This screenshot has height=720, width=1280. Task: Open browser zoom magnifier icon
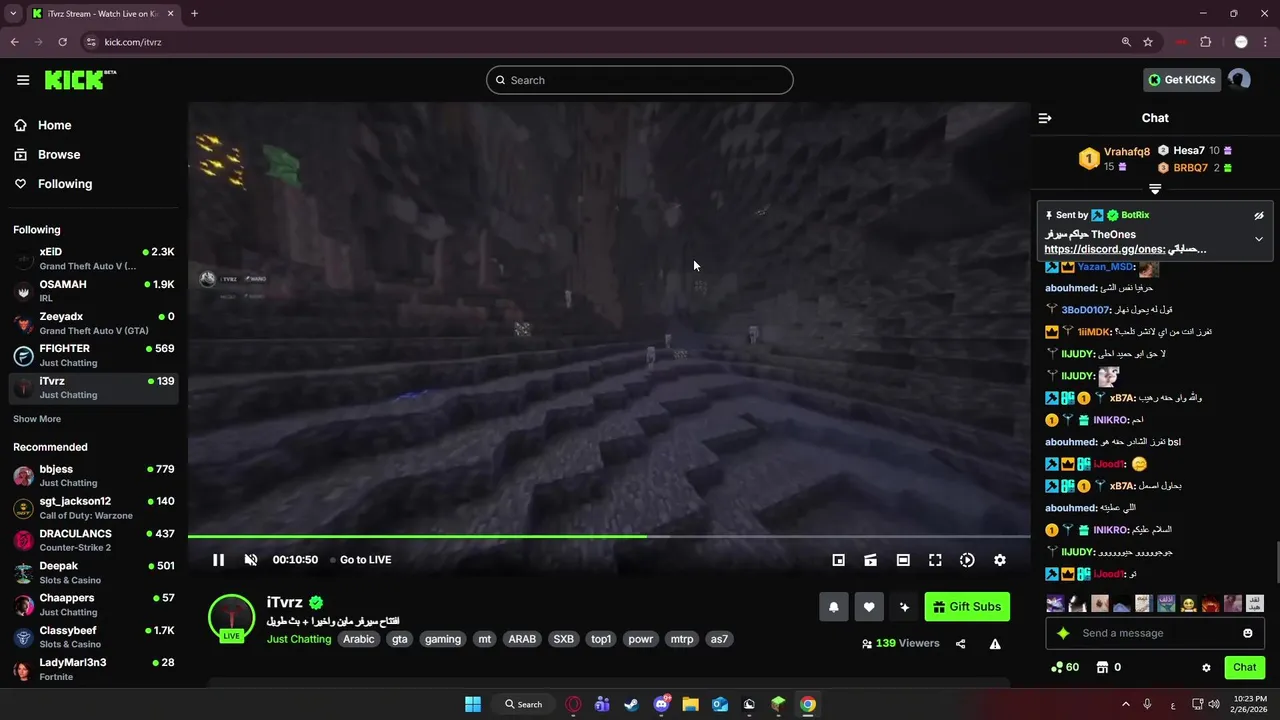click(x=1126, y=42)
